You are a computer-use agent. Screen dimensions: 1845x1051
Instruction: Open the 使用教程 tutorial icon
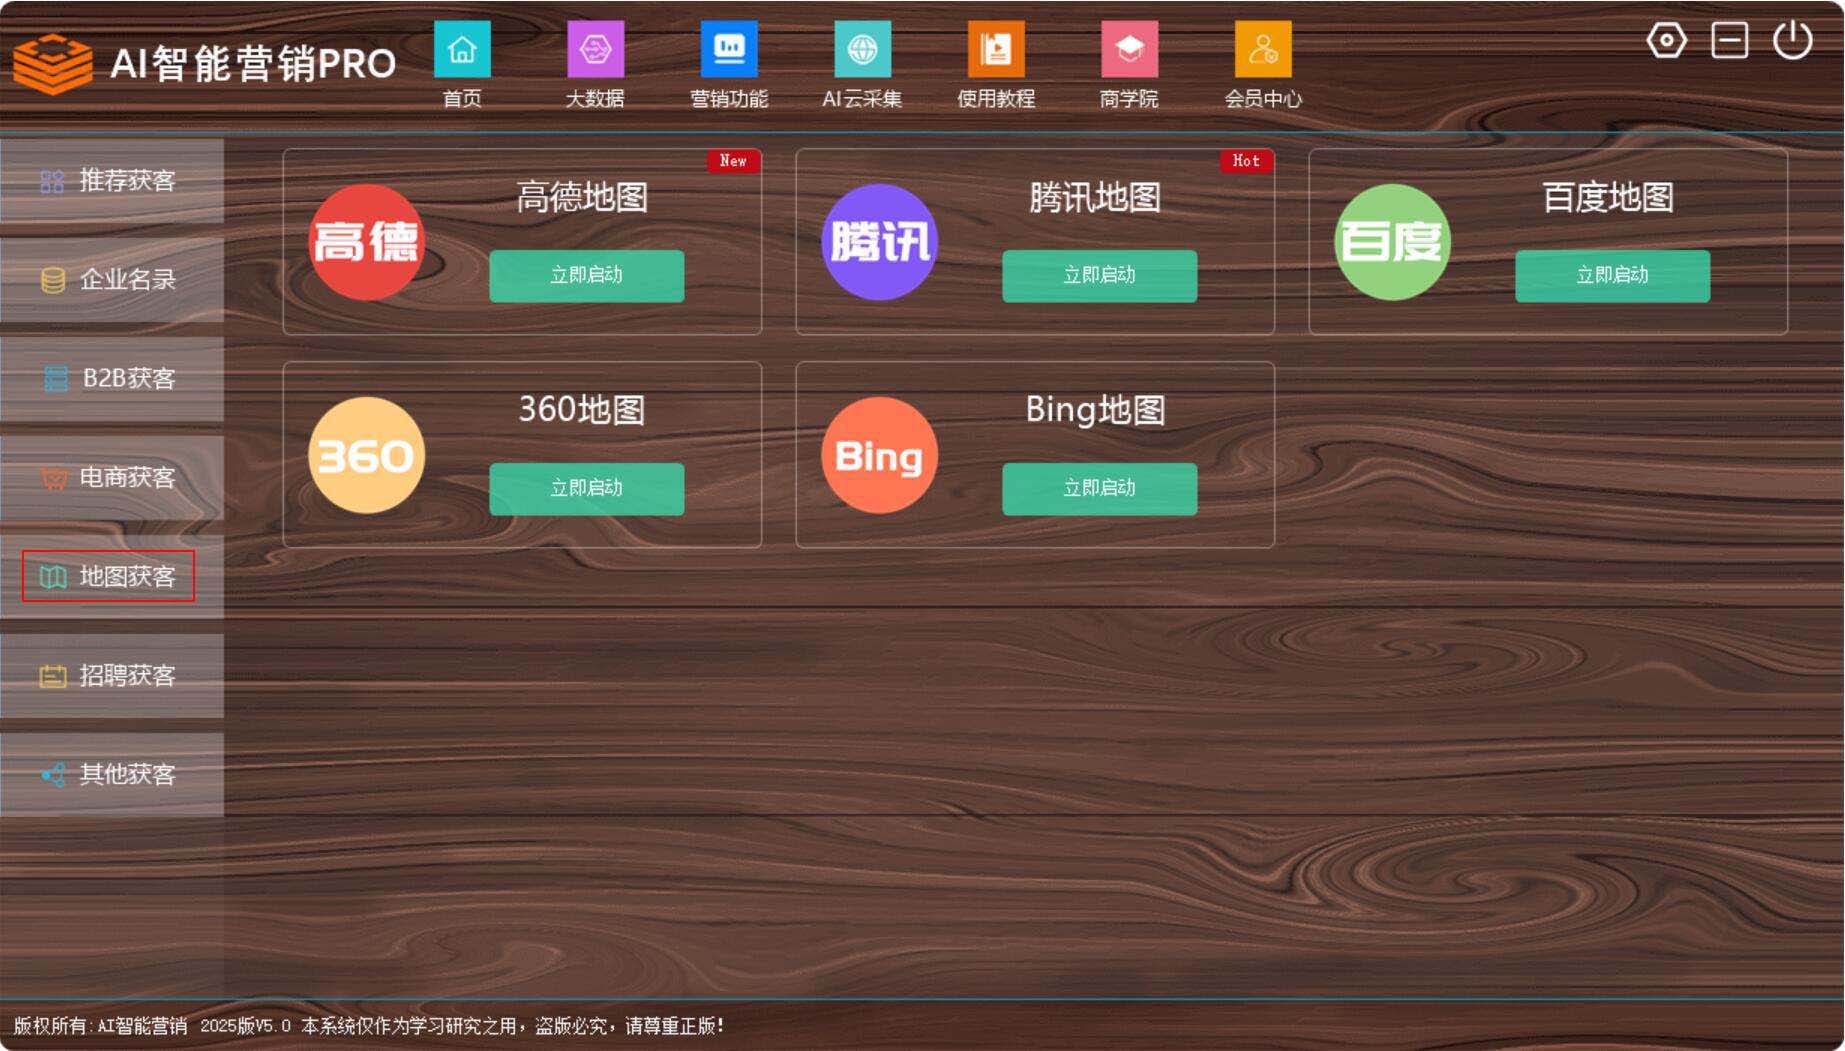click(995, 50)
